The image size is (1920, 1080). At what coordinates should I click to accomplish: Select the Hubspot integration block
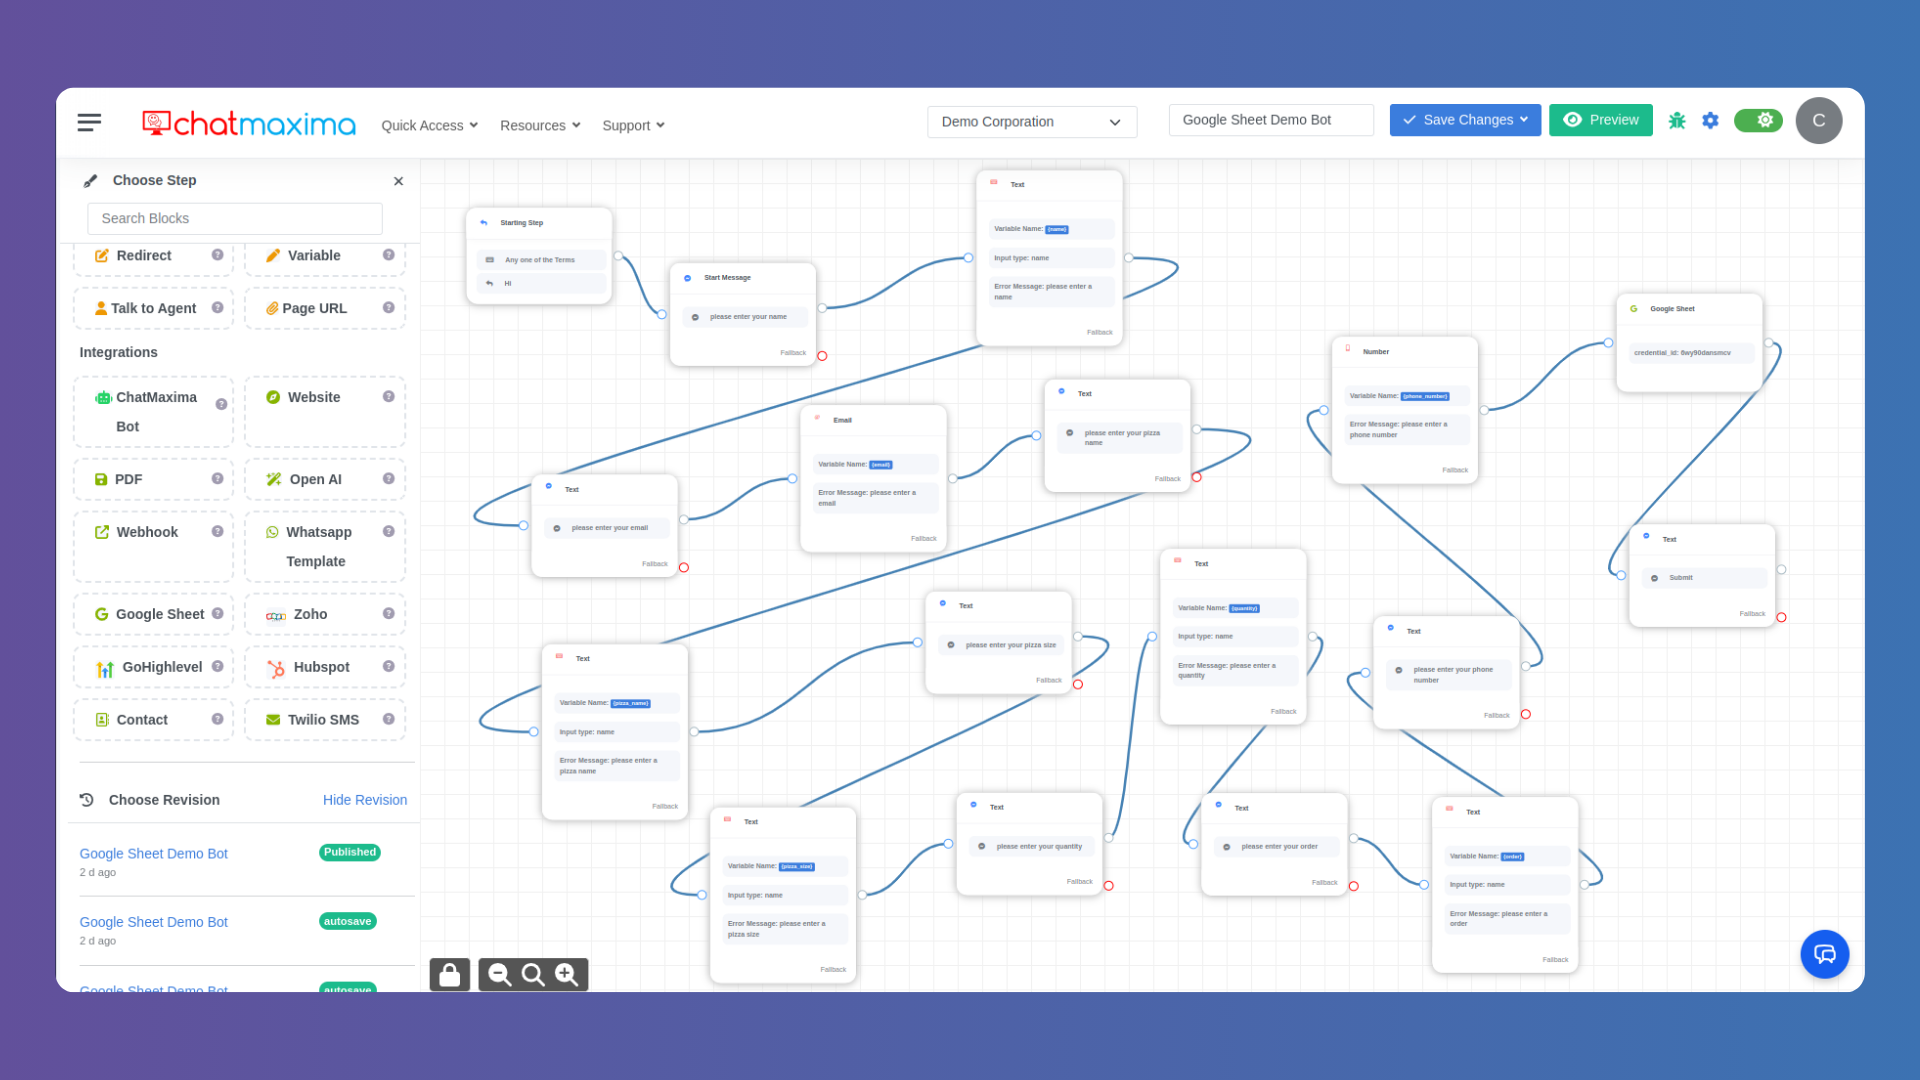(321, 667)
